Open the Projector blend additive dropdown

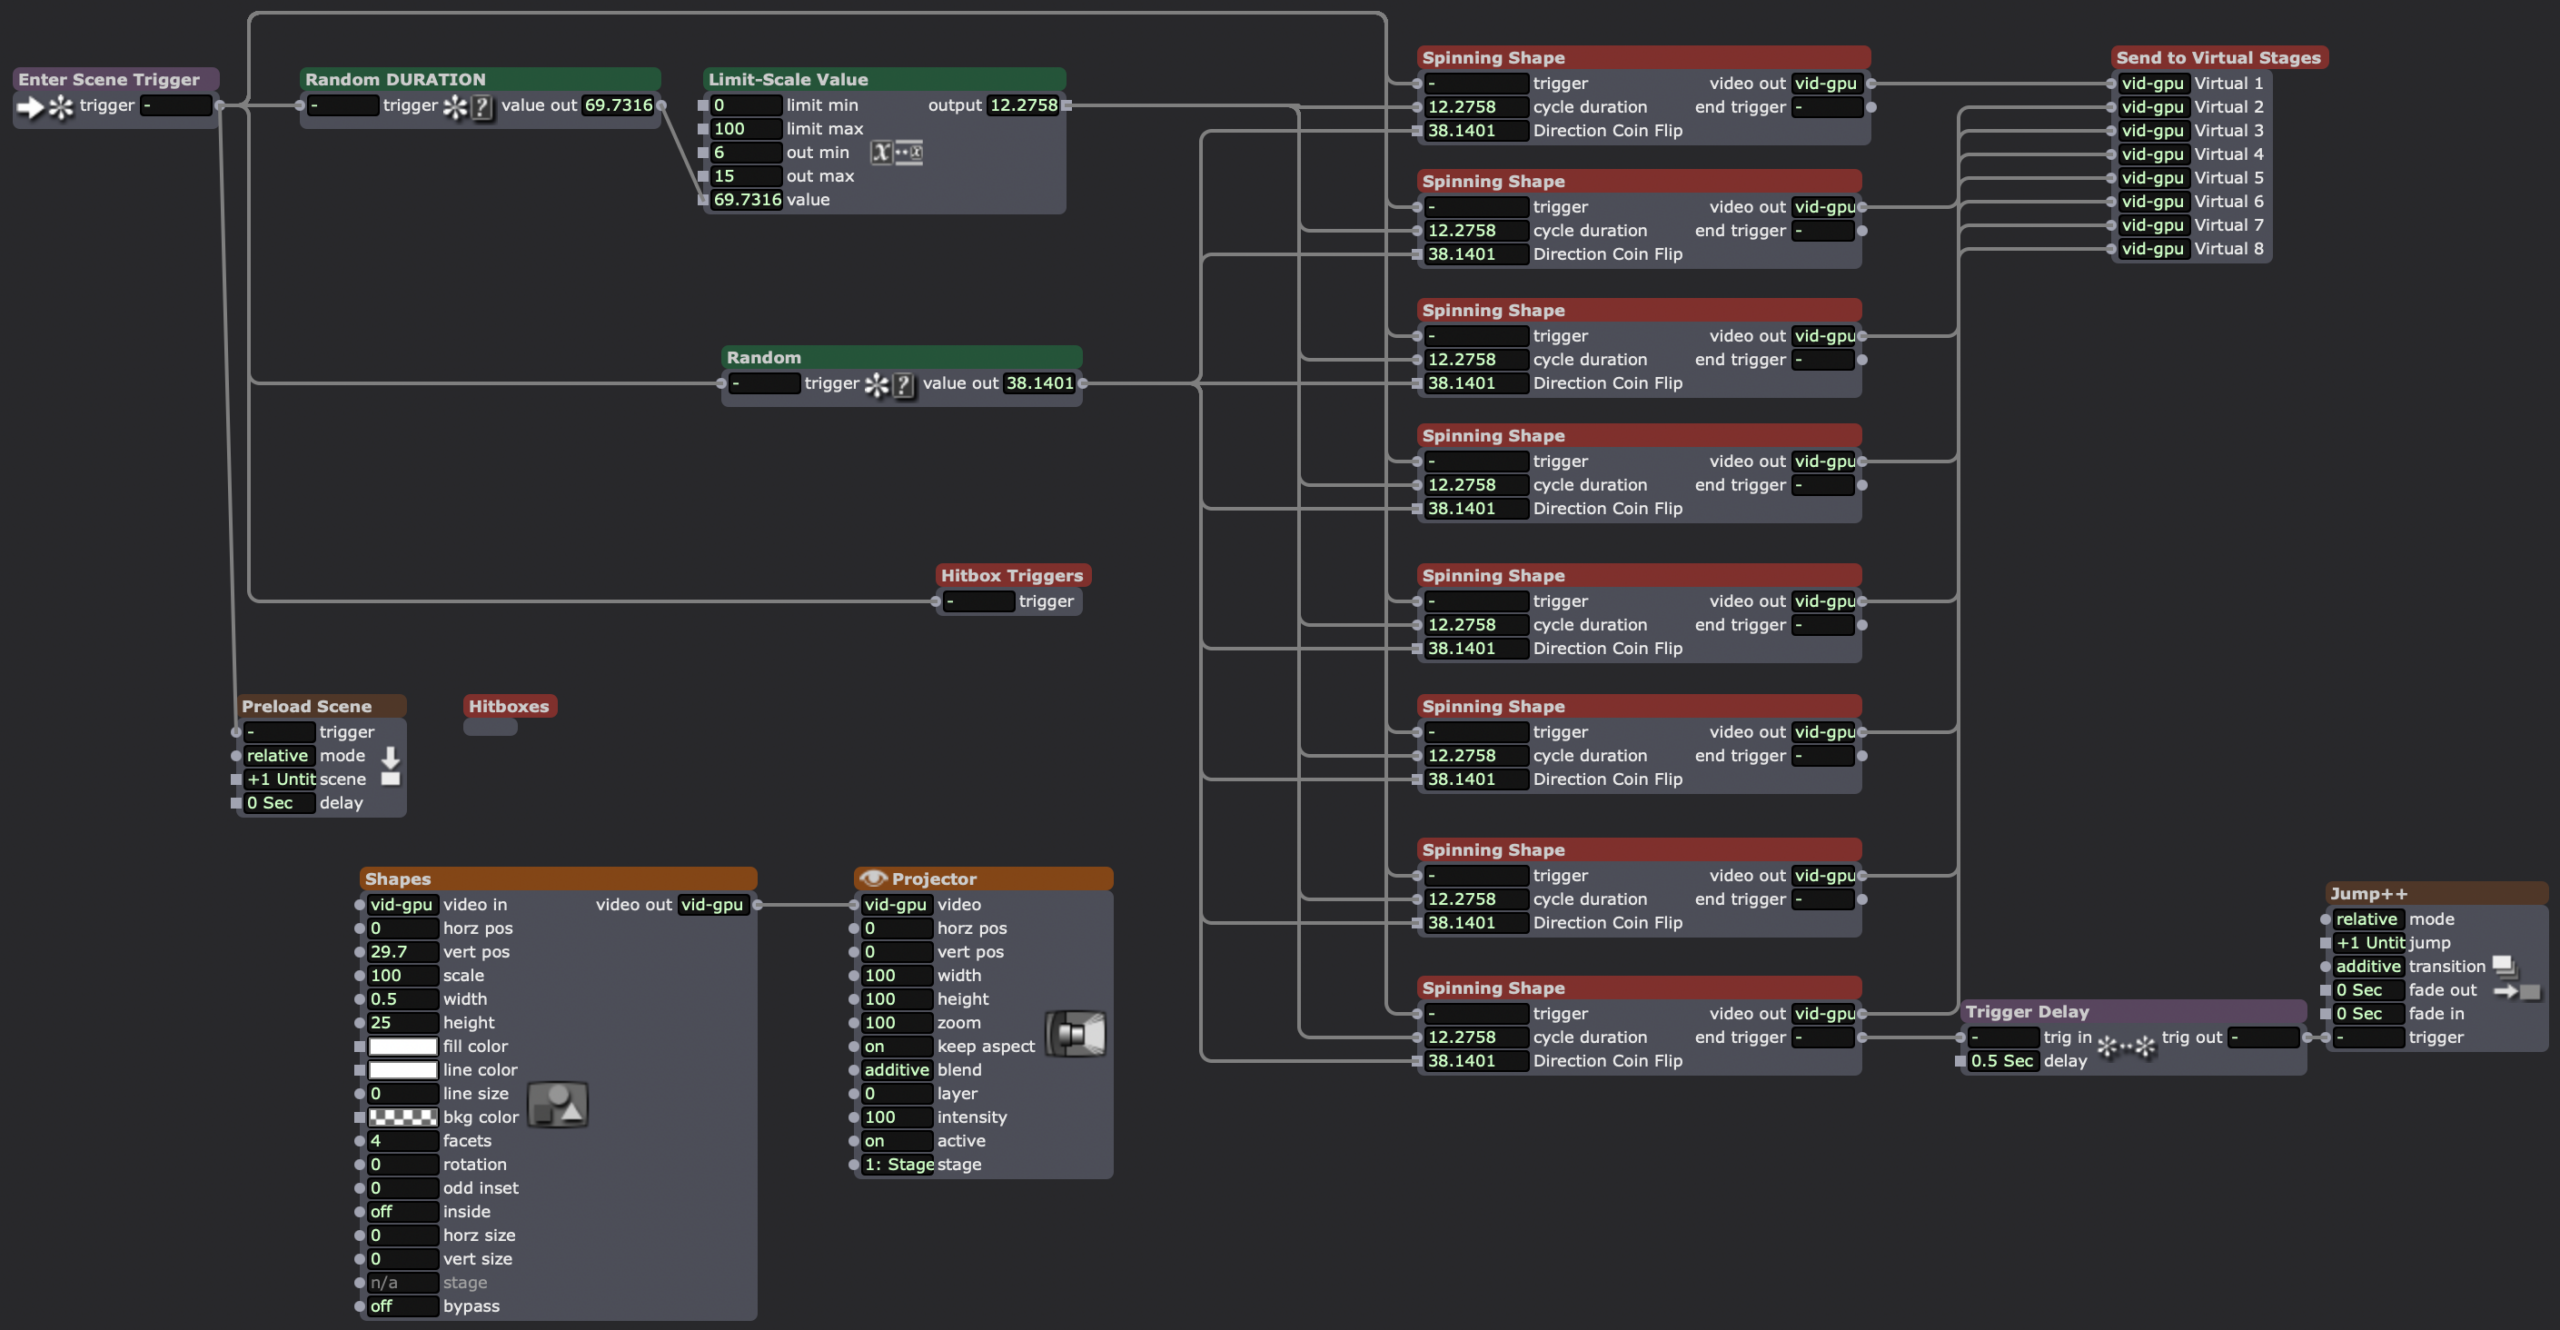896,1070
